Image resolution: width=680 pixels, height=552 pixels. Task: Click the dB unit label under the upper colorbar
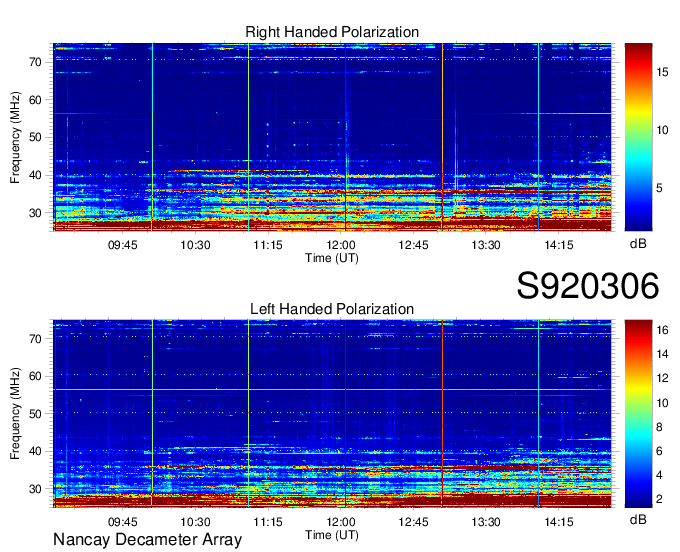pos(638,244)
